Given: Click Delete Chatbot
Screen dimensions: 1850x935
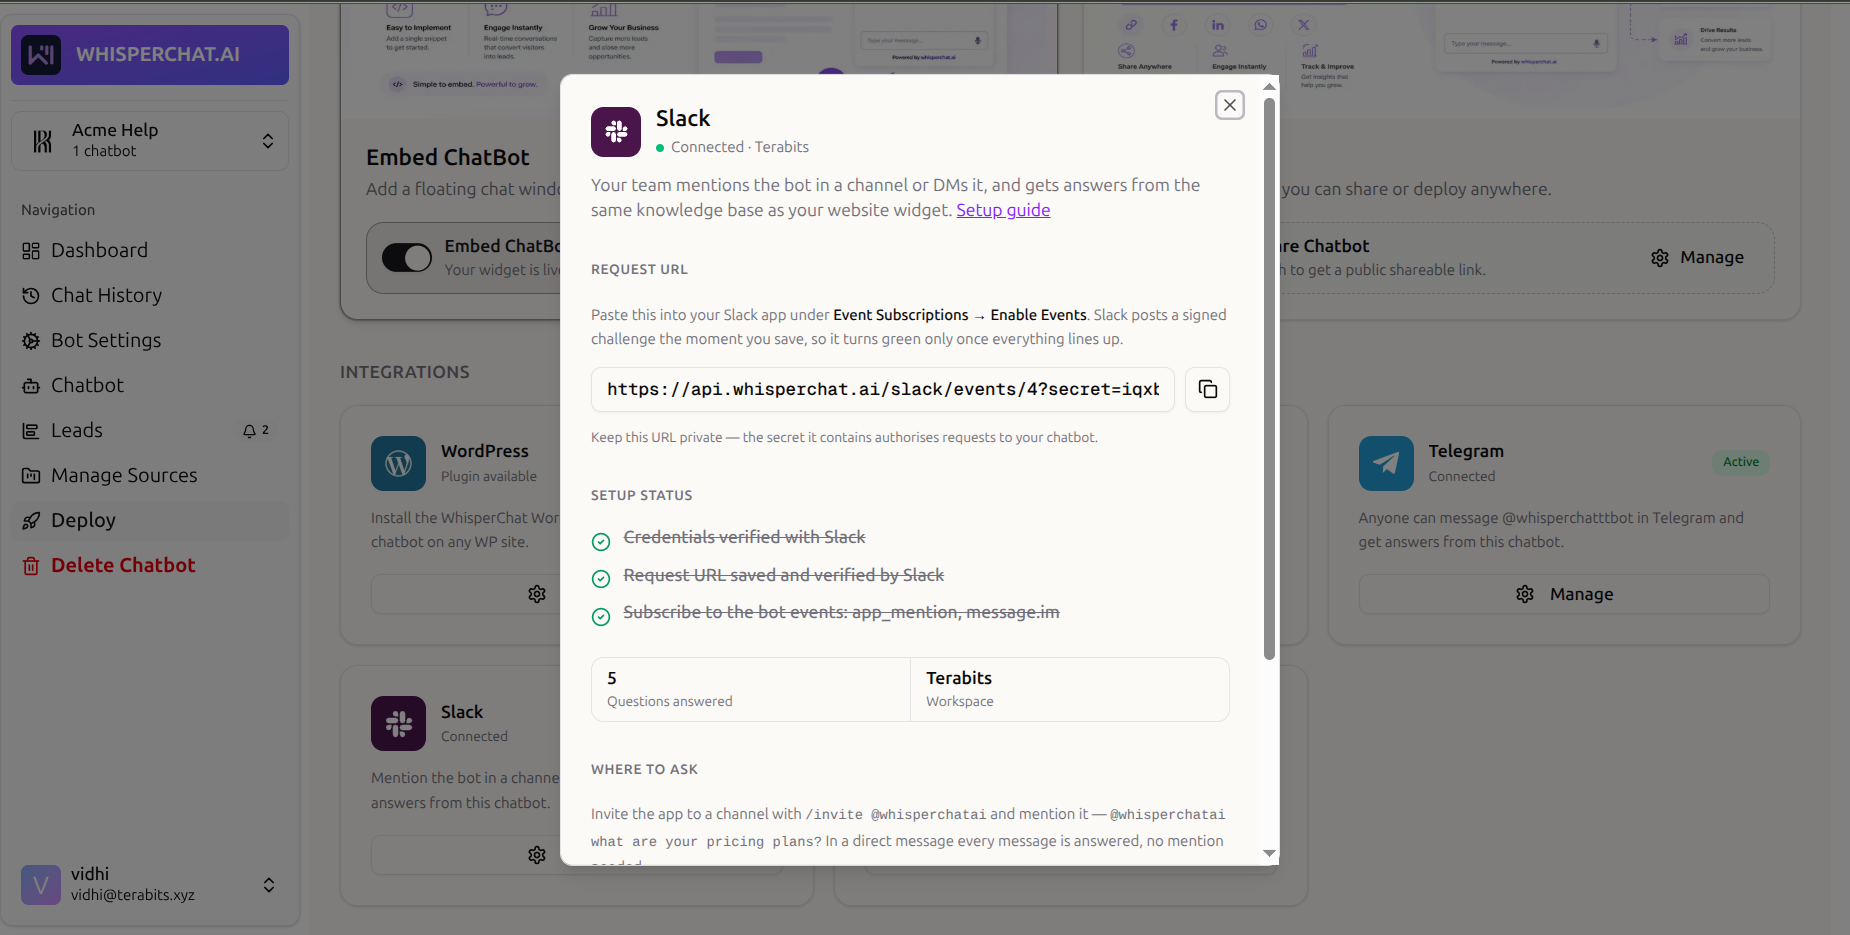Looking at the screenshot, I should tap(150, 565).
